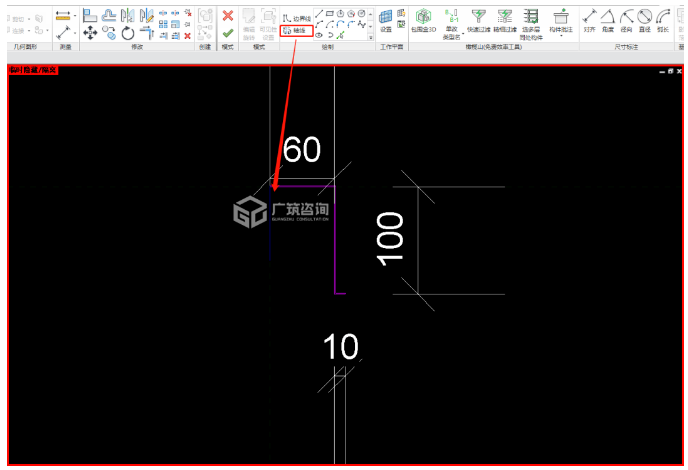Select Mirror - Draw Axis tool
688x470 pixels.
point(147,15)
